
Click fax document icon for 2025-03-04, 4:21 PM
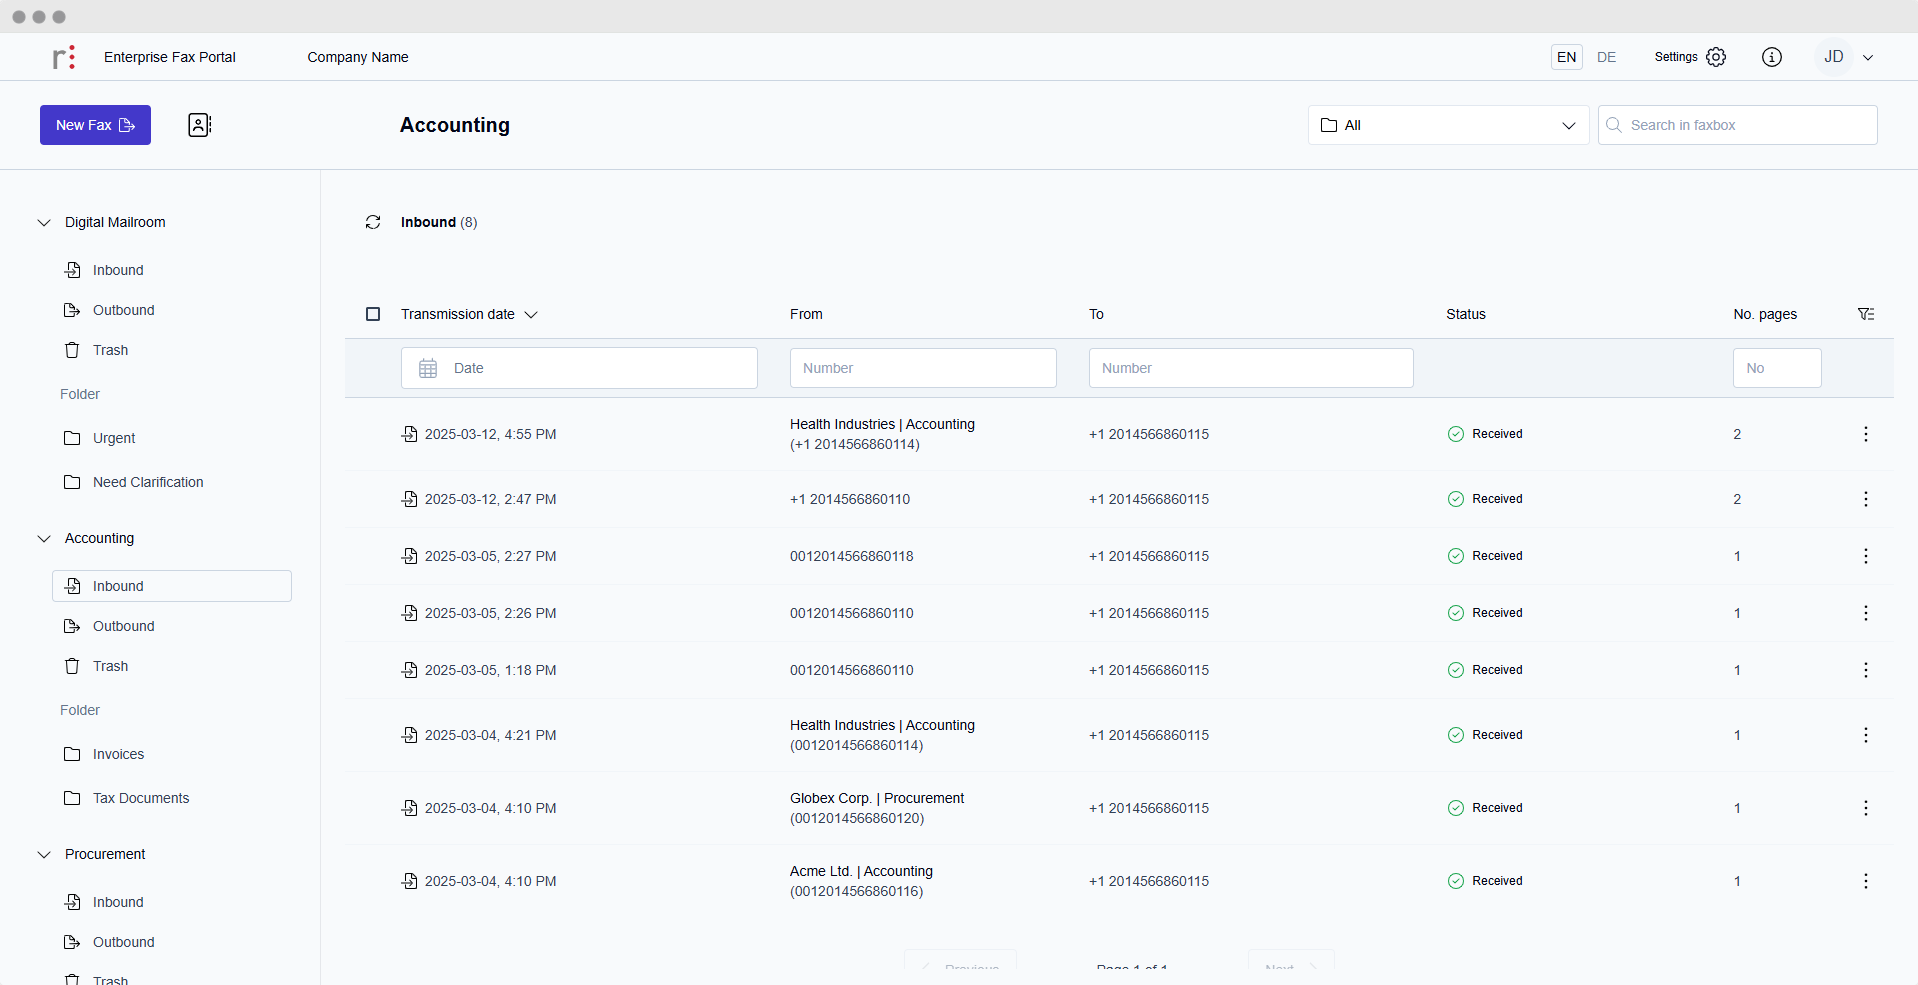point(410,735)
